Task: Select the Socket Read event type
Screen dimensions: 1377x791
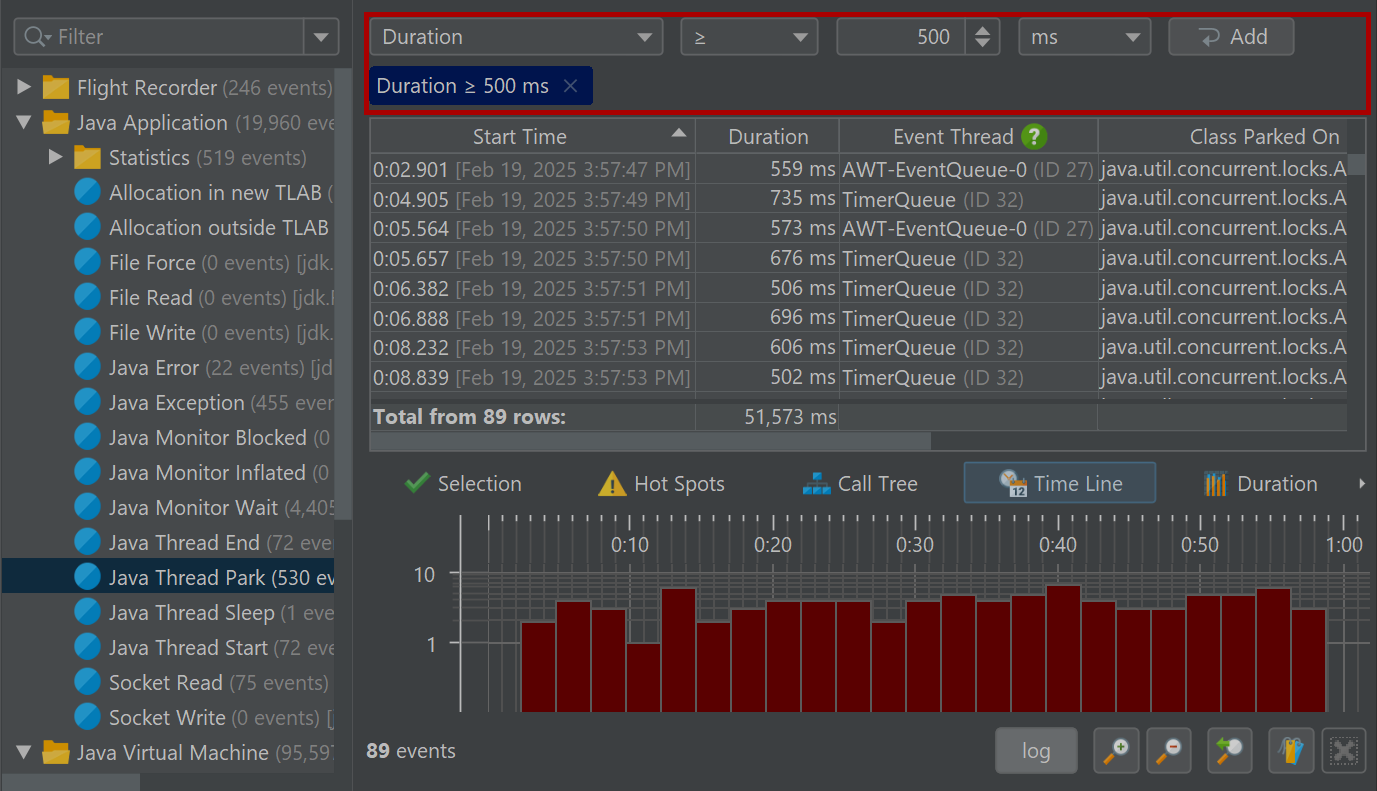Action: [165, 683]
